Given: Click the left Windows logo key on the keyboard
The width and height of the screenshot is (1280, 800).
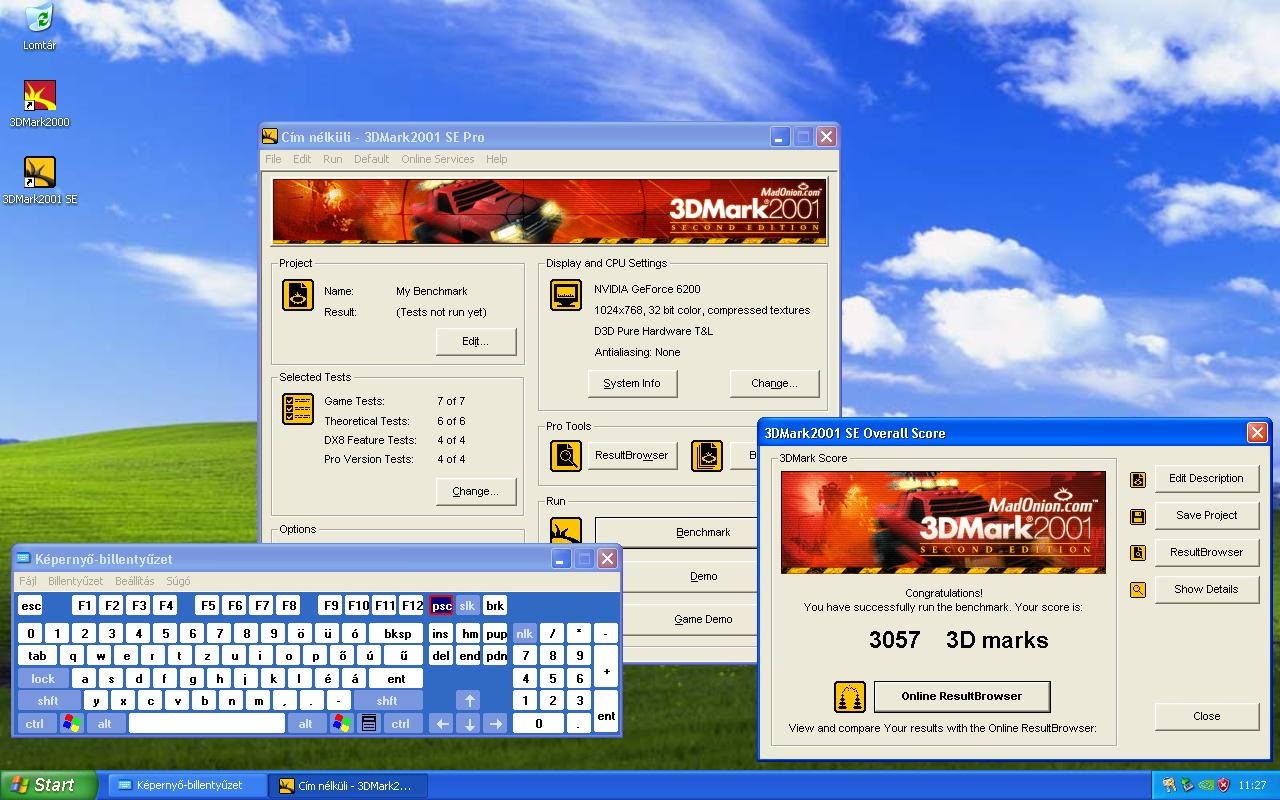Looking at the screenshot, I should (71, 723).
